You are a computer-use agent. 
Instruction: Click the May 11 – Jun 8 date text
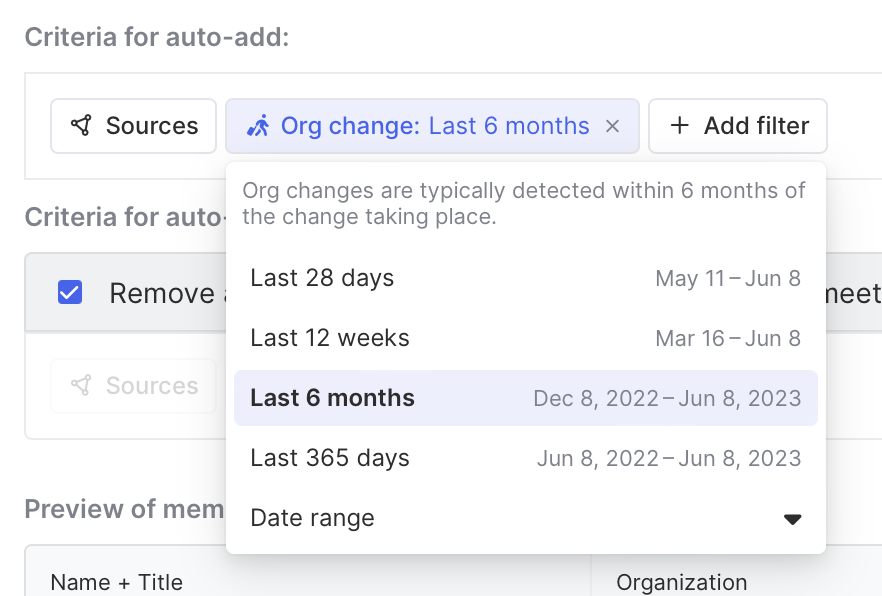(x=728, y=278)
